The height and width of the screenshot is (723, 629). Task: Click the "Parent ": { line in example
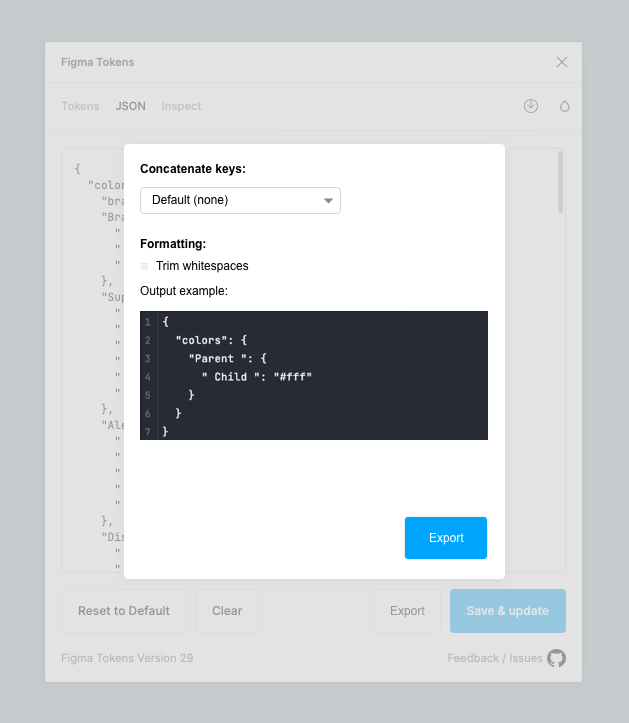click(x=227, y=359)
